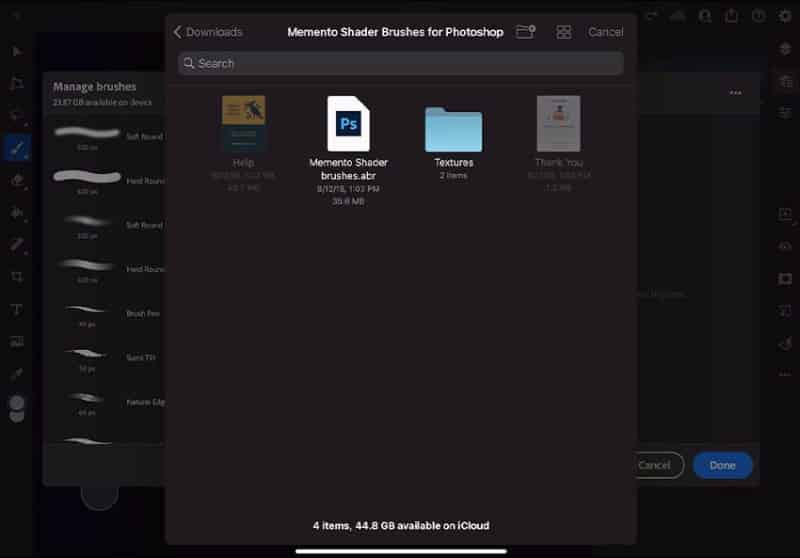Open the Settings gear icon
The width and height of the screenshot is (800, 558).
coord(785,16)
